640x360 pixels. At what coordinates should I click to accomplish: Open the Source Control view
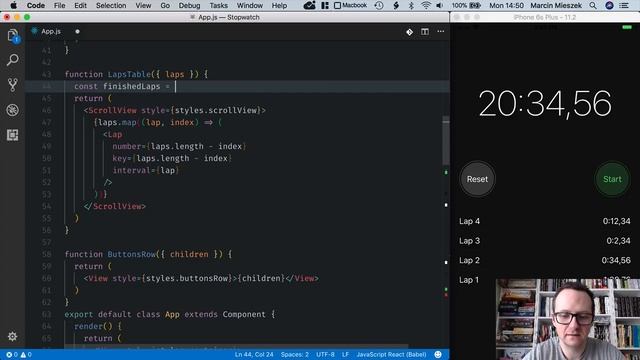[x=13, y=85]
